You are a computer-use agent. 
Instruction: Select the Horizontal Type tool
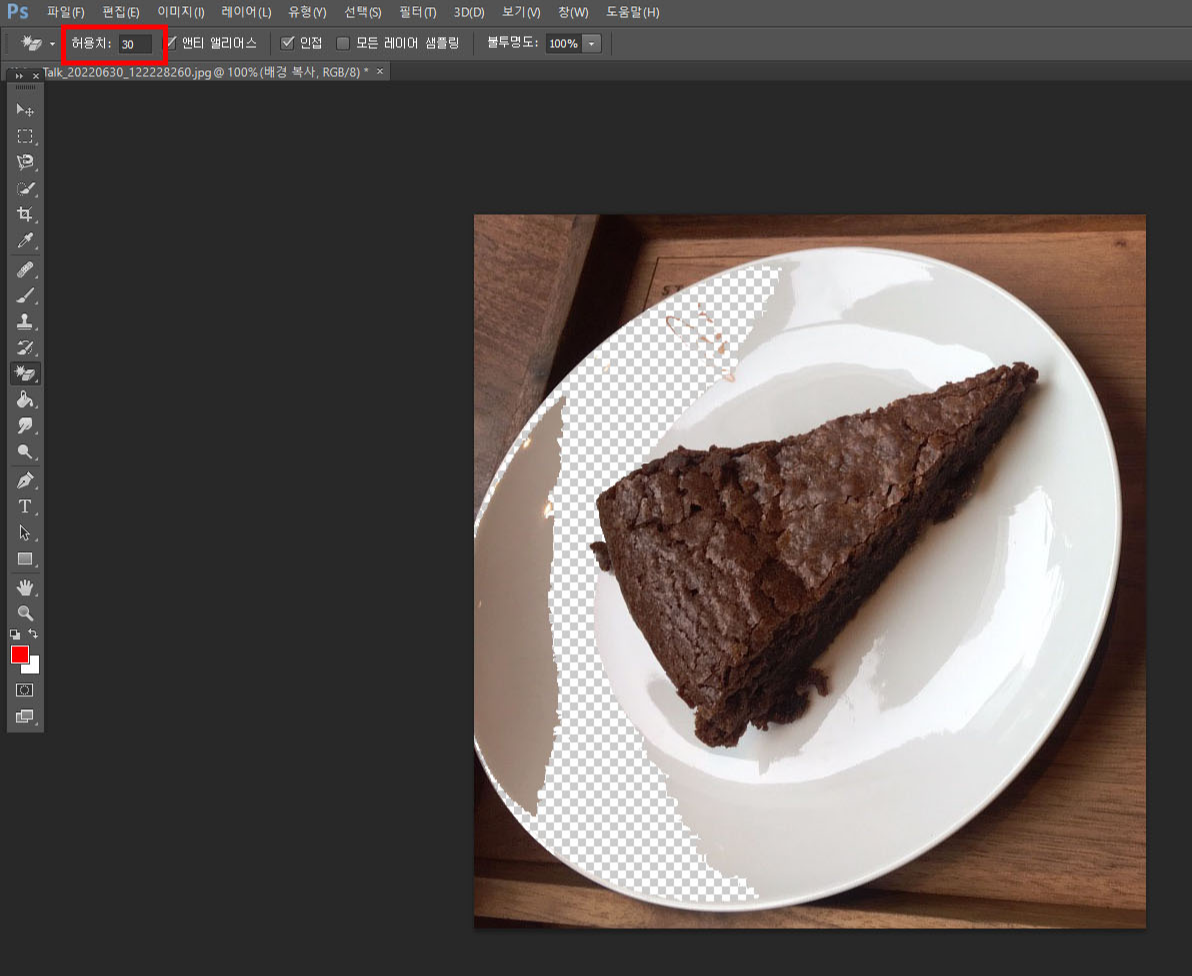25,506
